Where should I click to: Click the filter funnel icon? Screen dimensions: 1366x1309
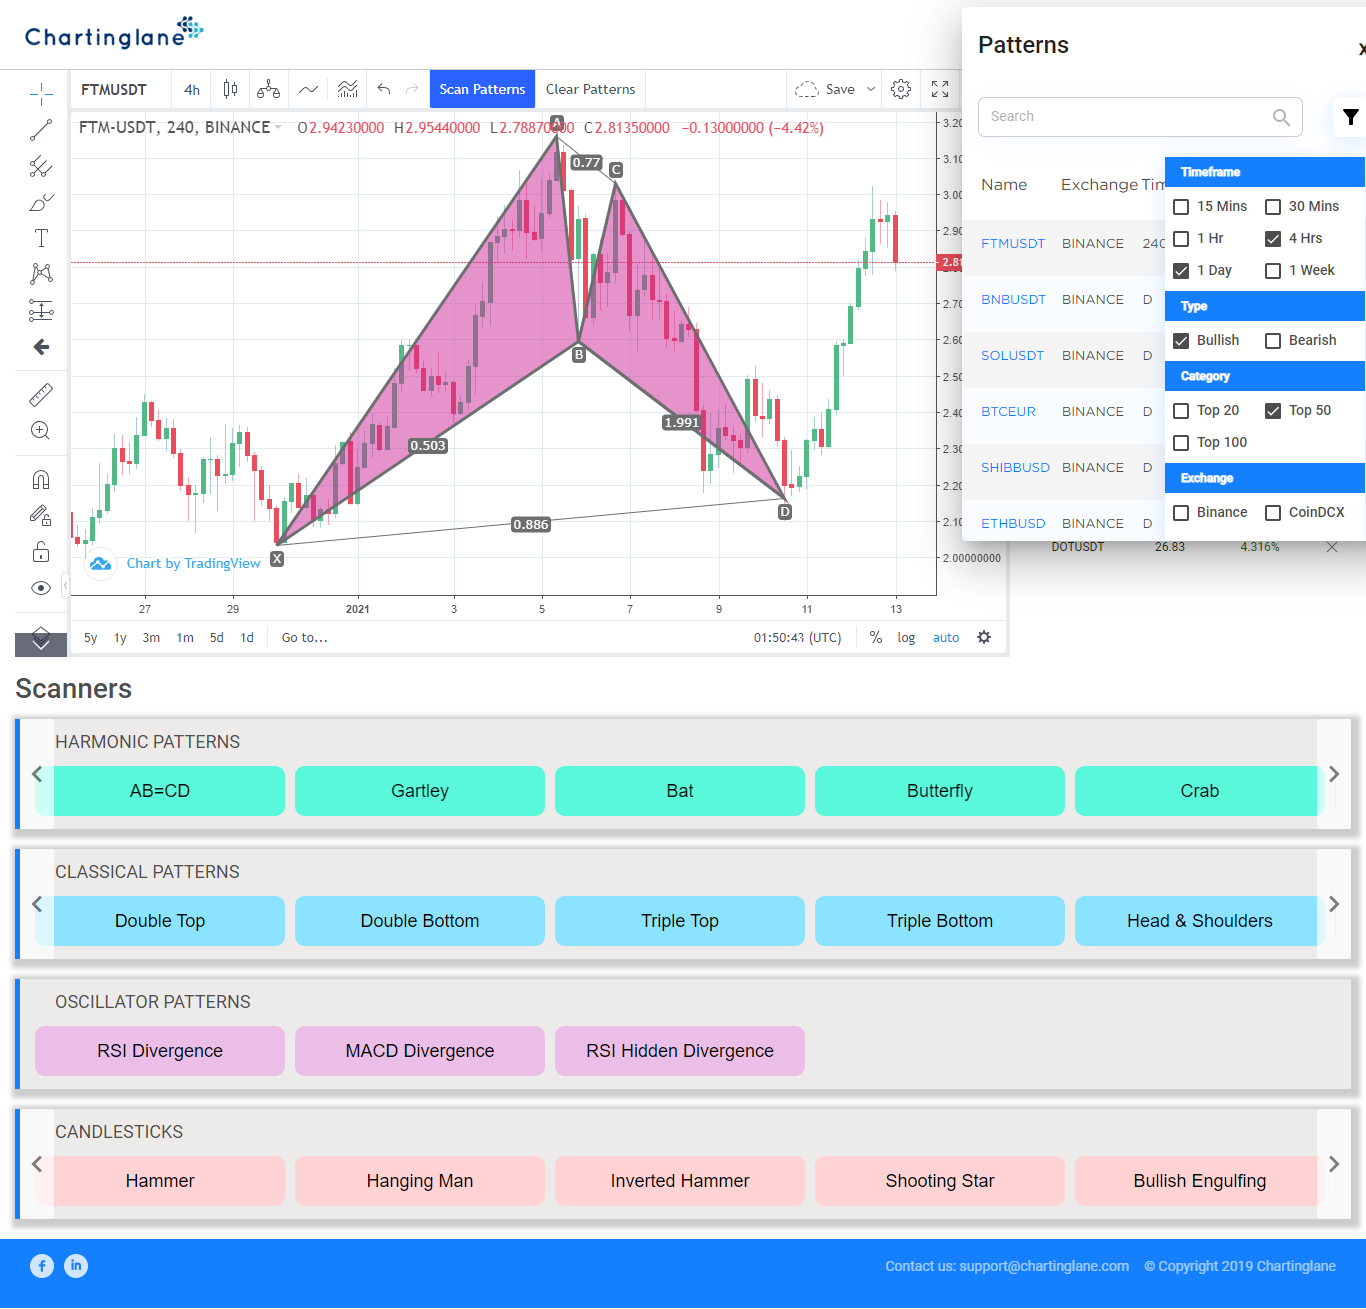pyautogui.click(x=1351, y=117)
